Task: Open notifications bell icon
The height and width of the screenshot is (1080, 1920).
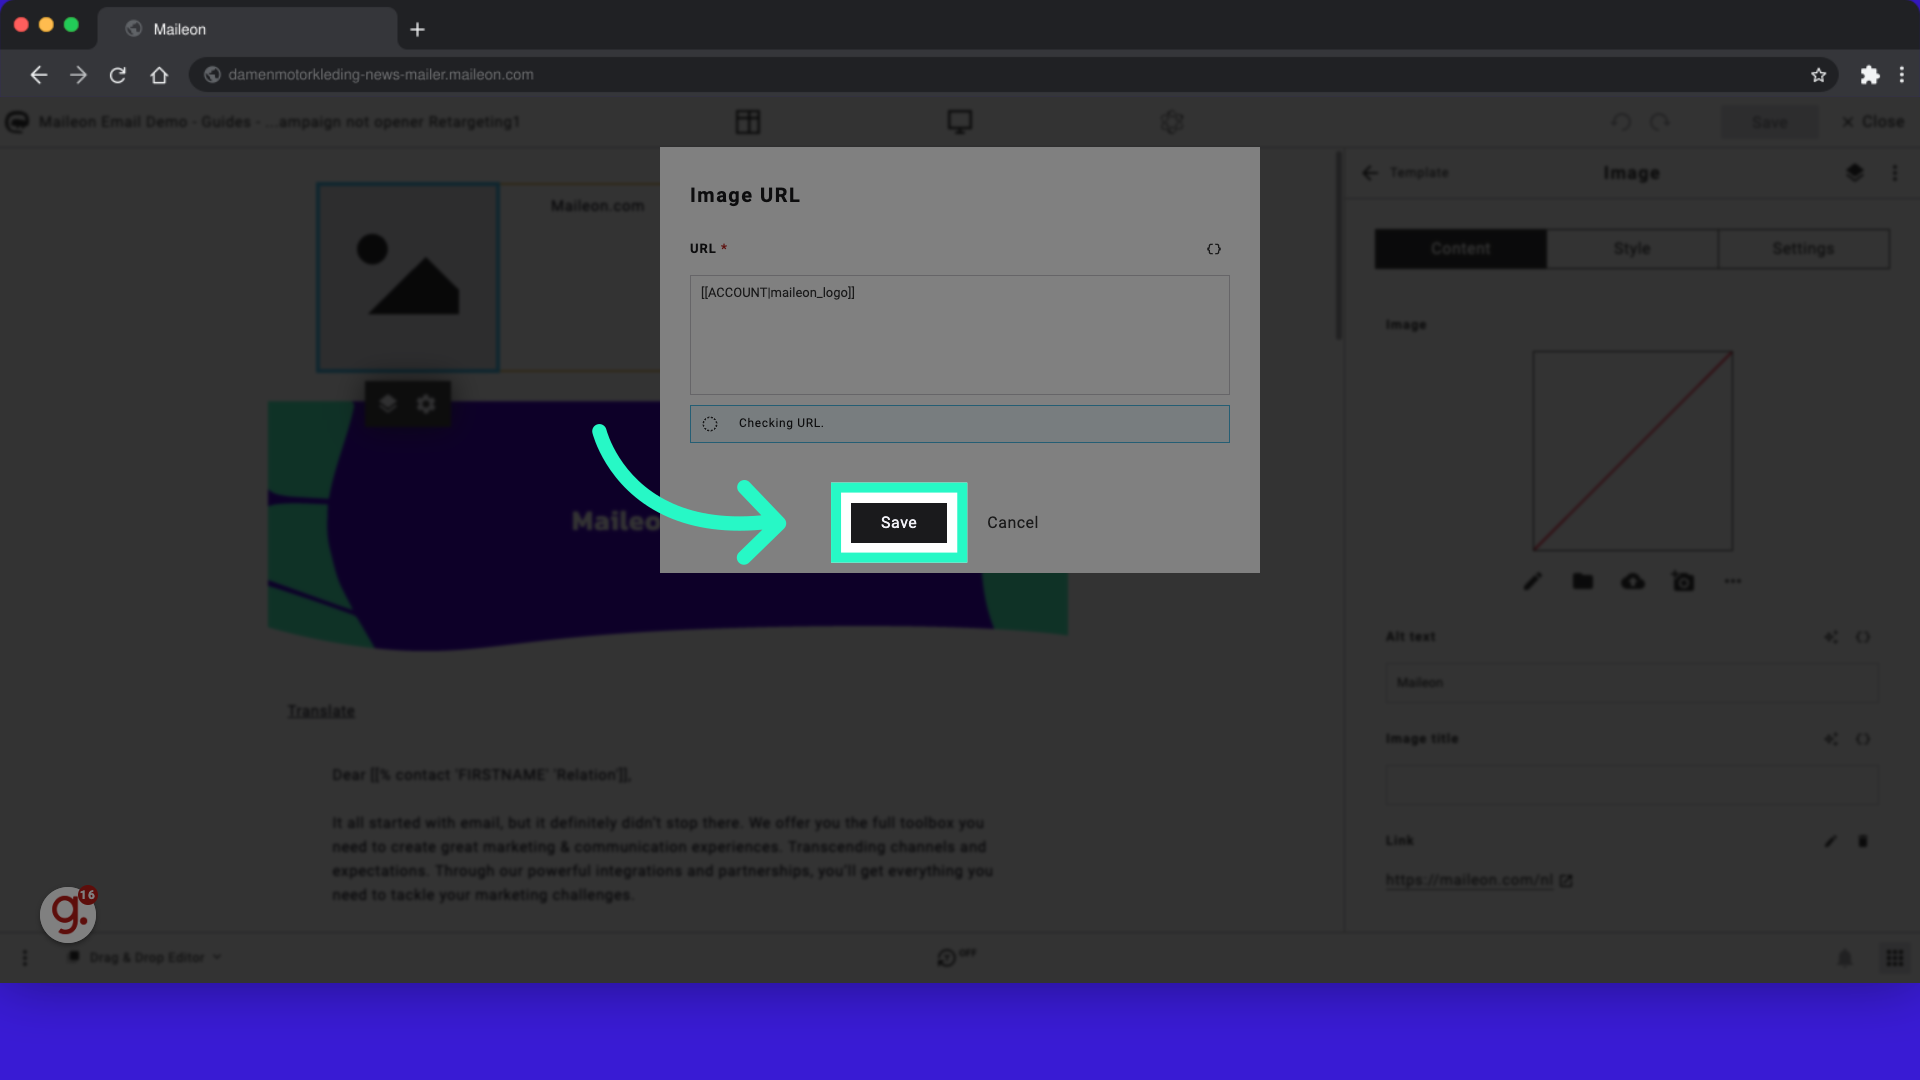Action: [x=1845, y=957]
